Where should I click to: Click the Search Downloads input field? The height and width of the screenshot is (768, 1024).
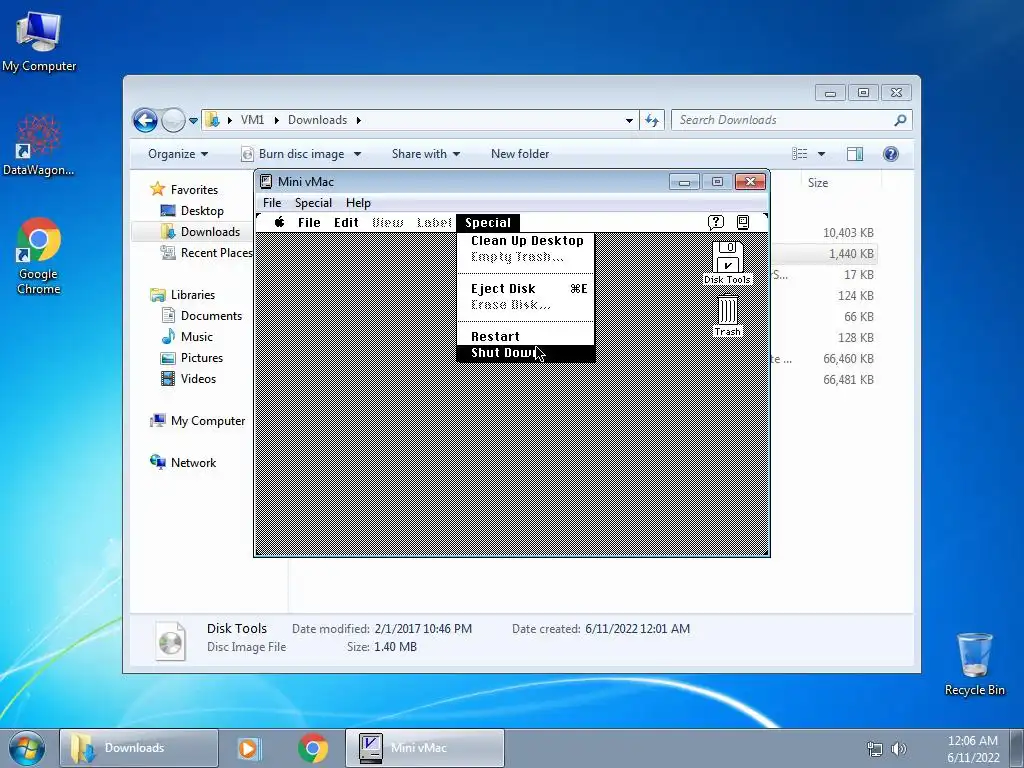click(x=784, y=120)
